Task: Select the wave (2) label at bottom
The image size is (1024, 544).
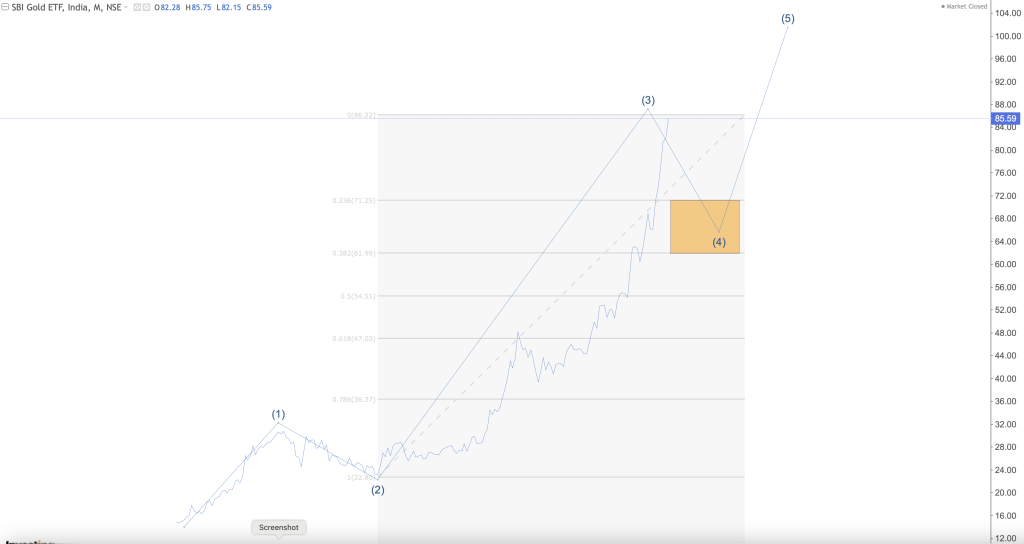Action: [x=378, y=490]
